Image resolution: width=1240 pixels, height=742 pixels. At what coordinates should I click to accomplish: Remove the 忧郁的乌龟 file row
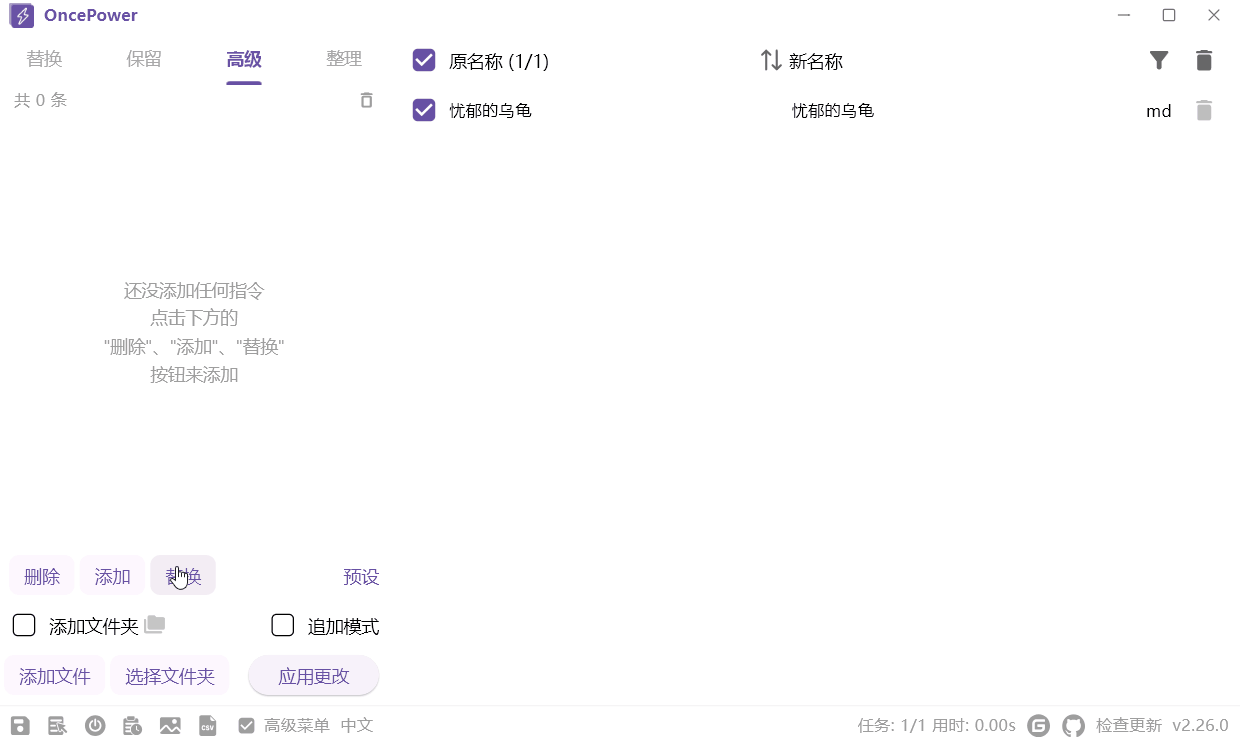pos(1204,111)
